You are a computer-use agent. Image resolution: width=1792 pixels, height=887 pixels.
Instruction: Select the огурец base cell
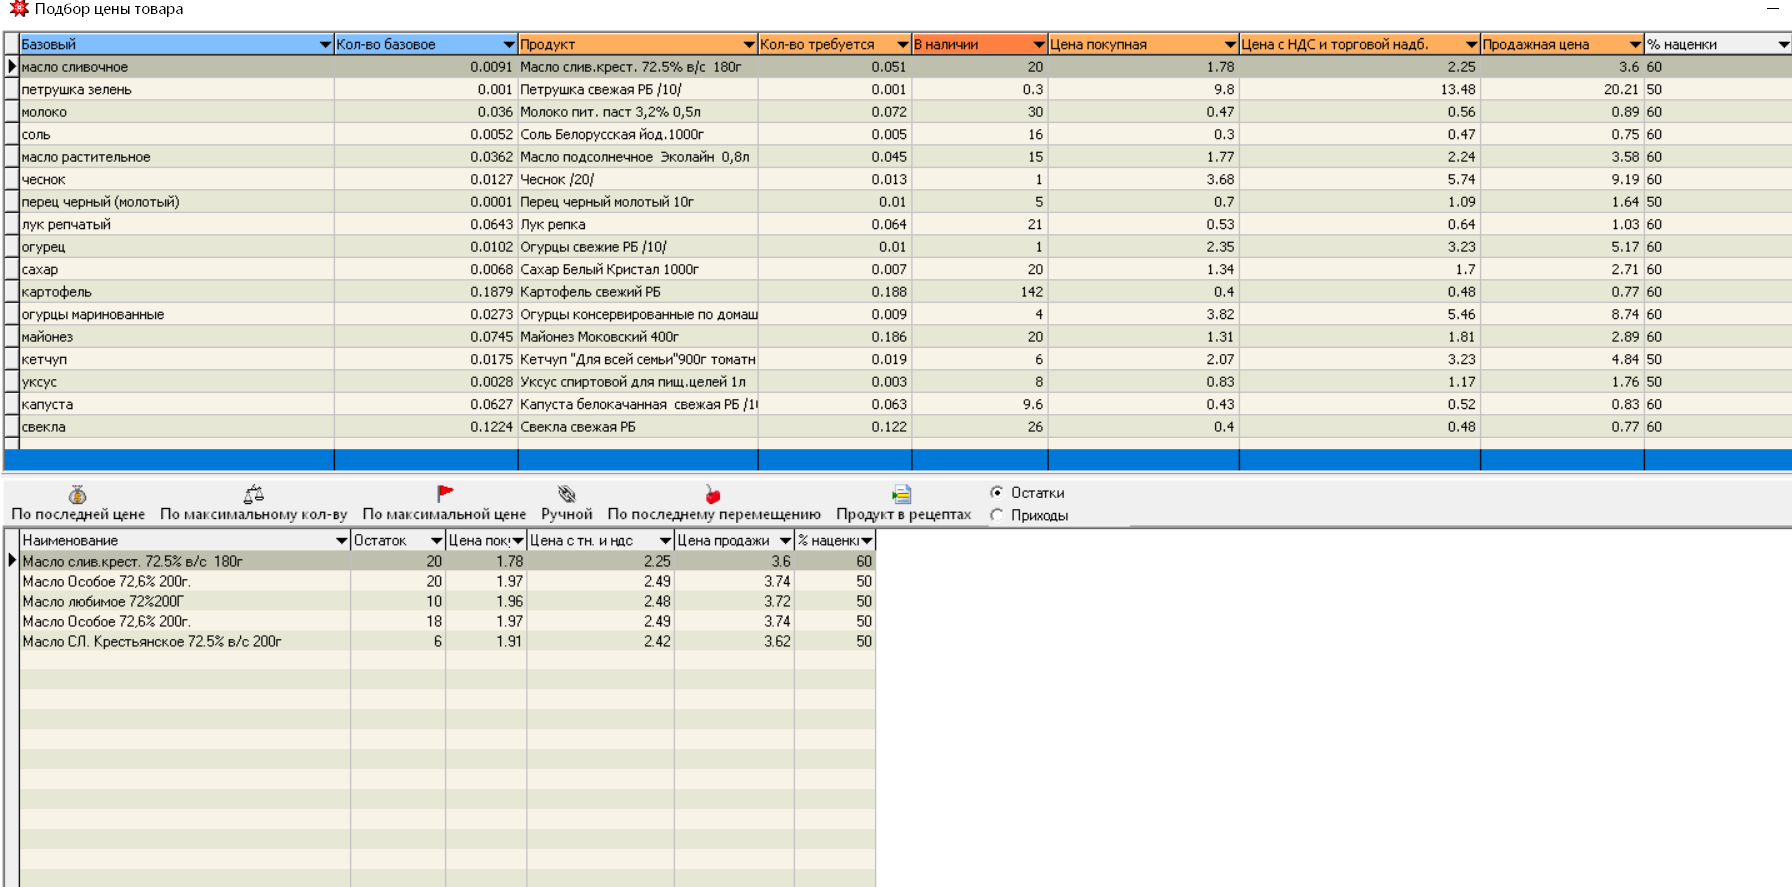coord(177,247)
